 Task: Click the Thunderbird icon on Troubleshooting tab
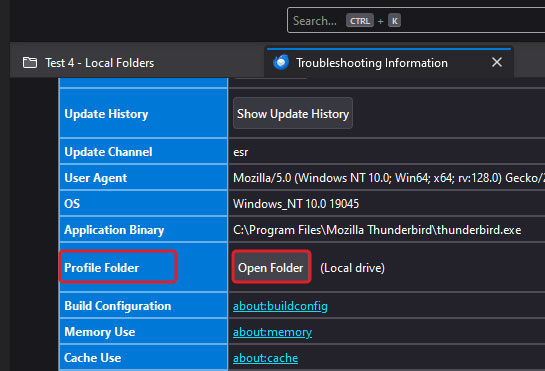(281, 63)
